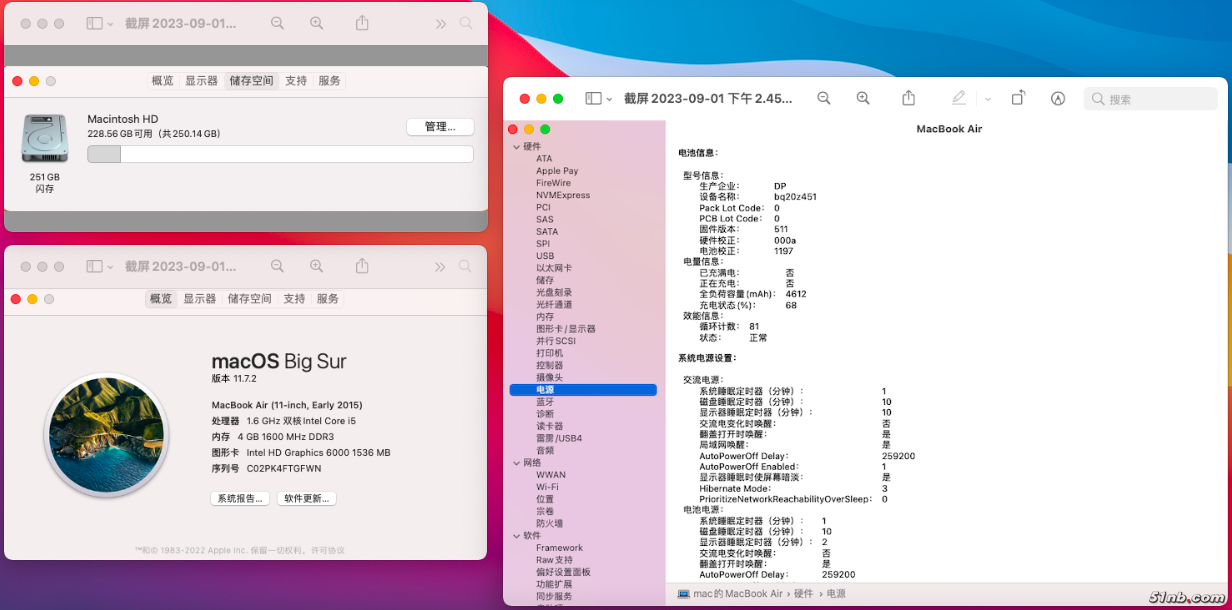The height and width of the screenshot is (610, 1232).
Task: Zoom out in the MacBook Air screenshot window
Action: (824, 98)
